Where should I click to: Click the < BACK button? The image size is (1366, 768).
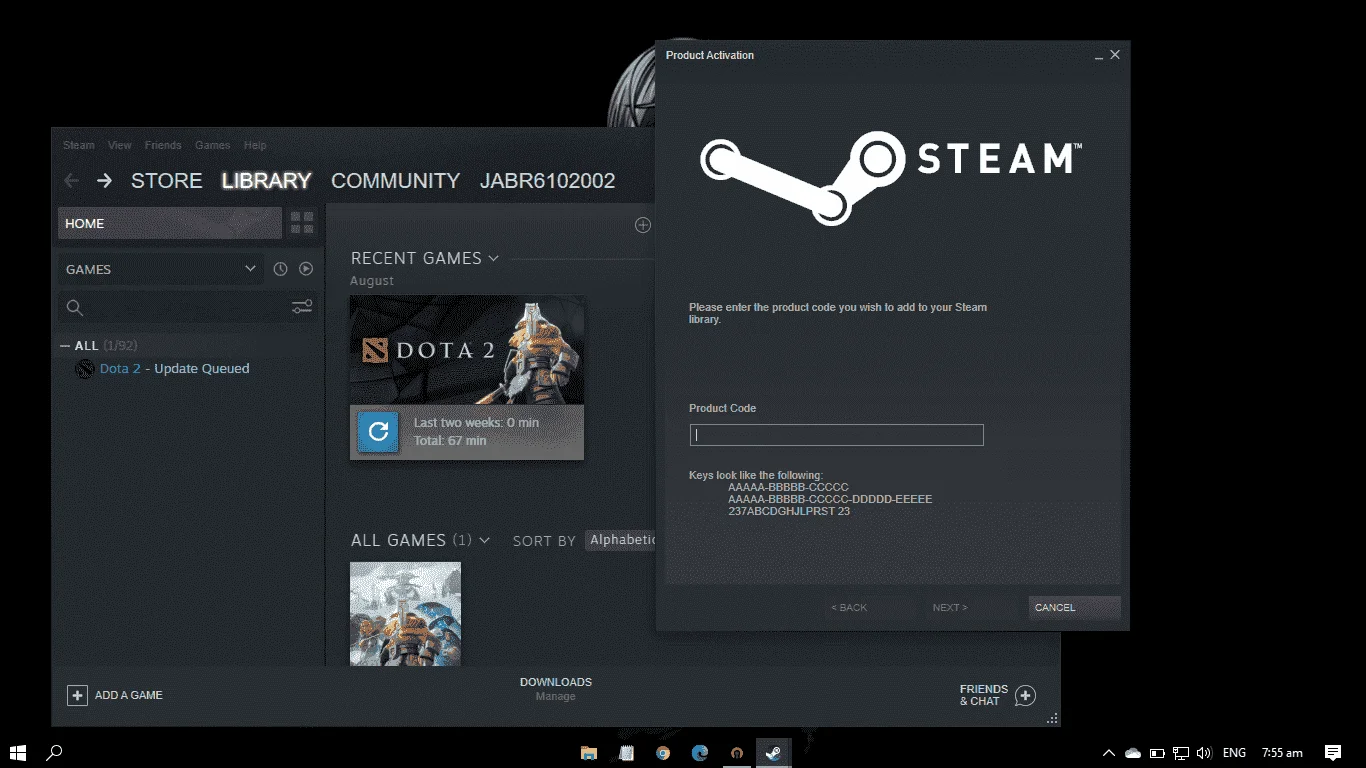[x=870, y=607]
